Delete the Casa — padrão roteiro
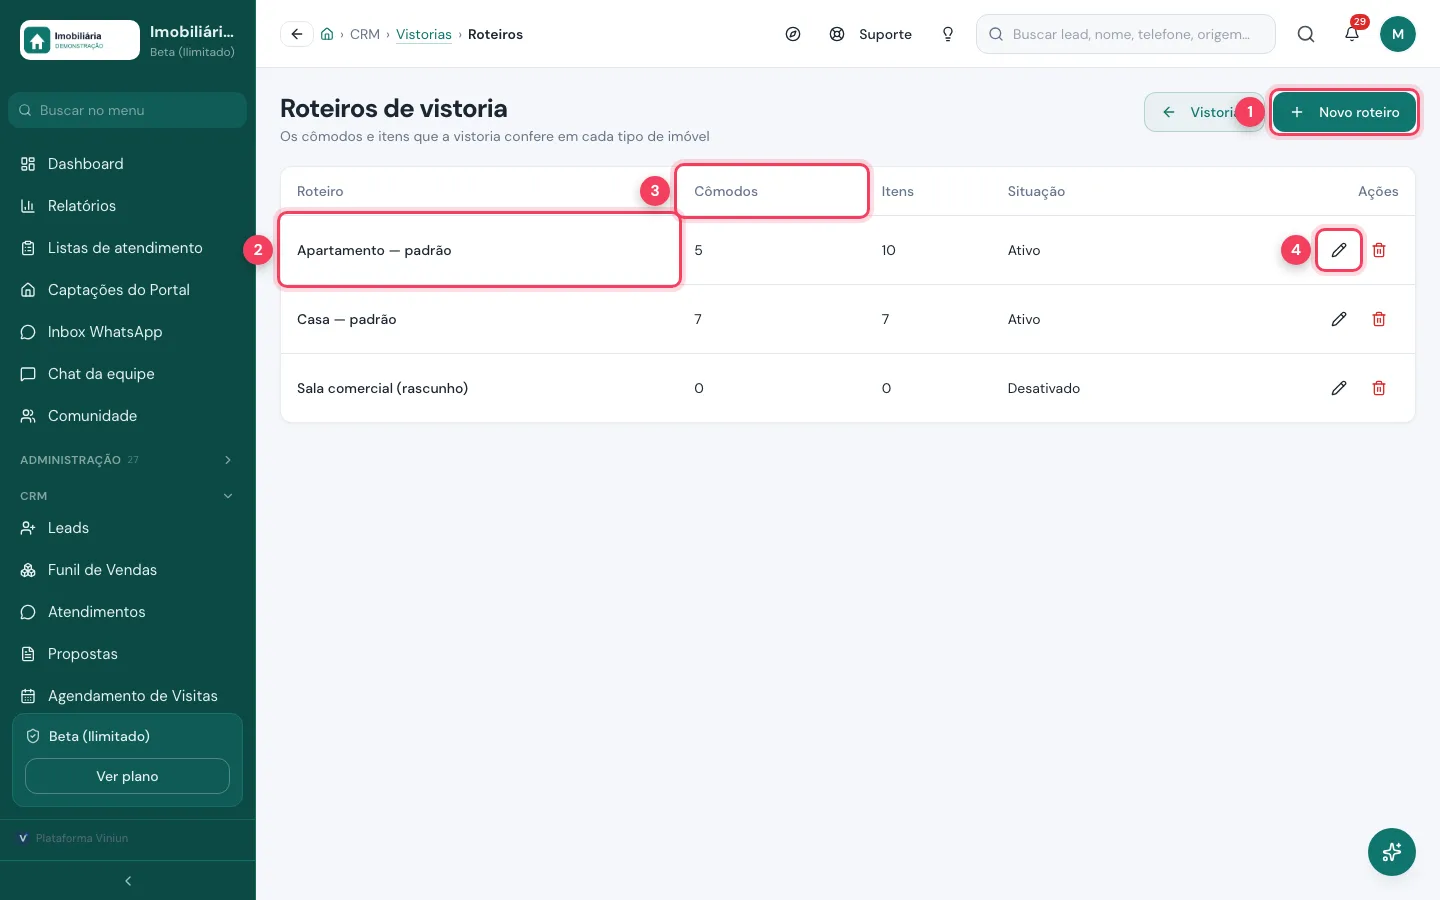The width and height of the screenshot is (1440, 900). click(1379, 319)
